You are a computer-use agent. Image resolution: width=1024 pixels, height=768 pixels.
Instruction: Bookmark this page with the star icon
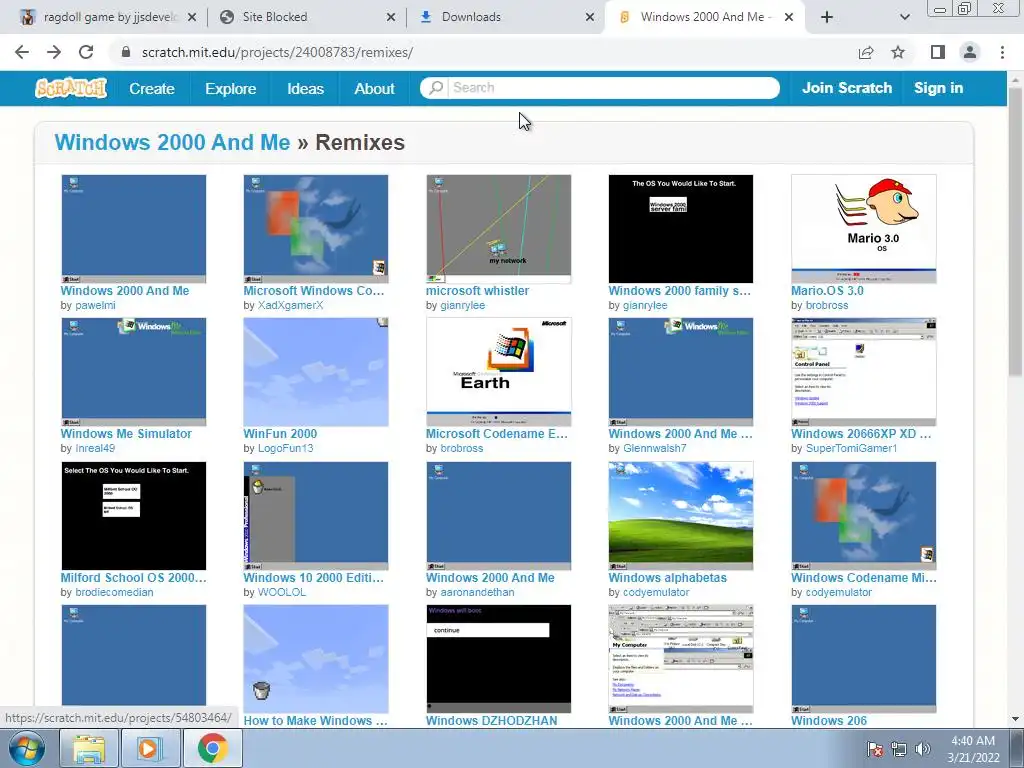coord(898,52)
